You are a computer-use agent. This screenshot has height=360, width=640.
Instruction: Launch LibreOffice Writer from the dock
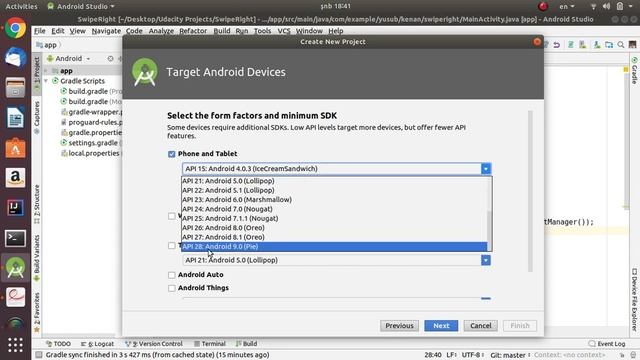coord(16,118)
